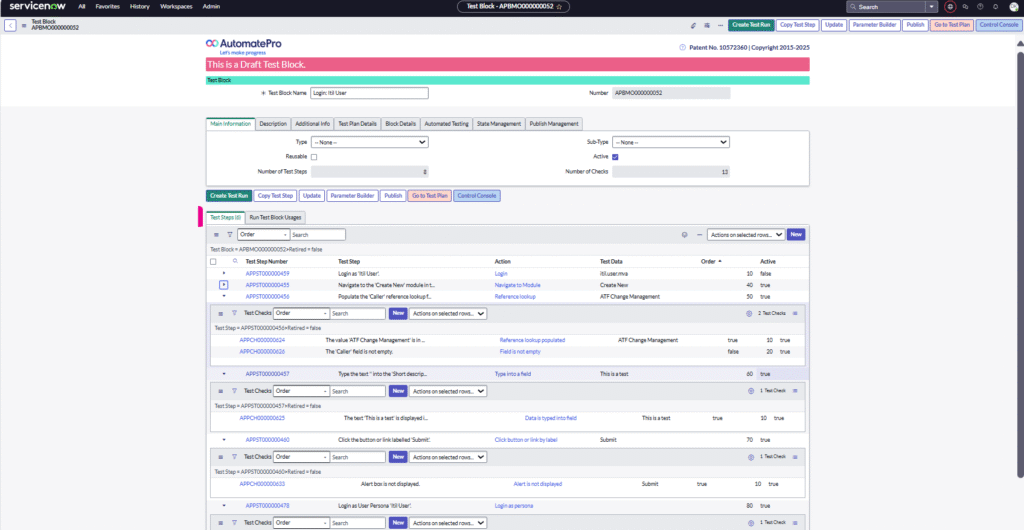This screenshot has width=1024, height=530.
Task: Open the more options ellipsis in form header
Action: pyautogui.click(x=719, y=25)
